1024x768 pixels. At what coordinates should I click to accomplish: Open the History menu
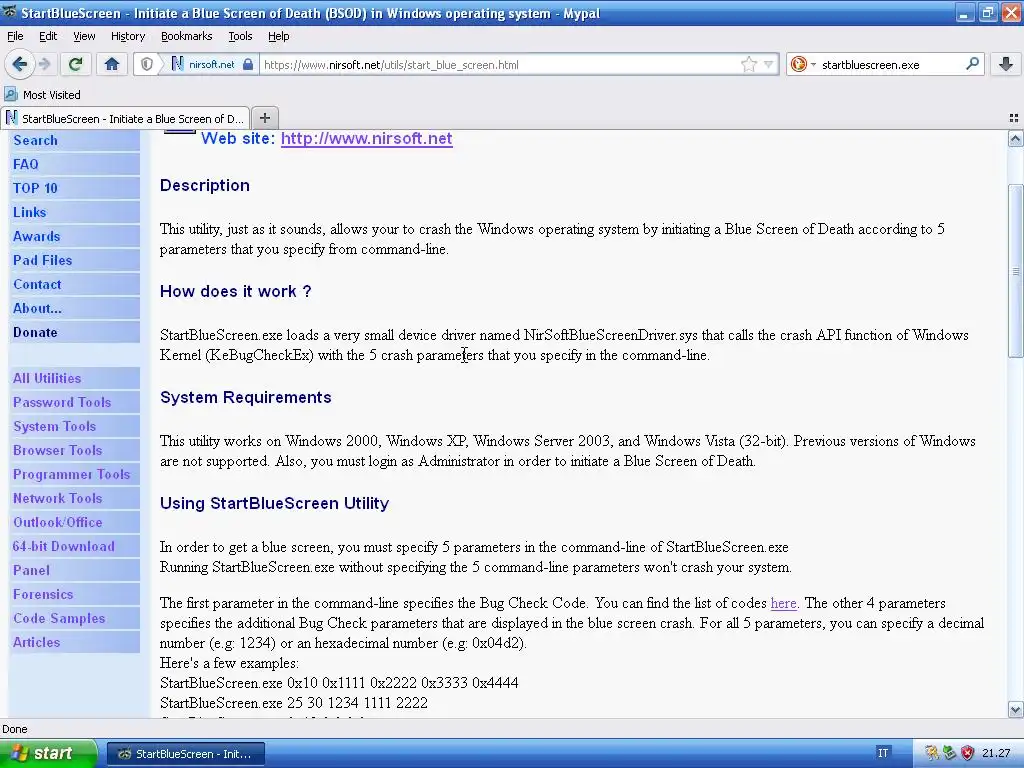click(x=128, y=36)
